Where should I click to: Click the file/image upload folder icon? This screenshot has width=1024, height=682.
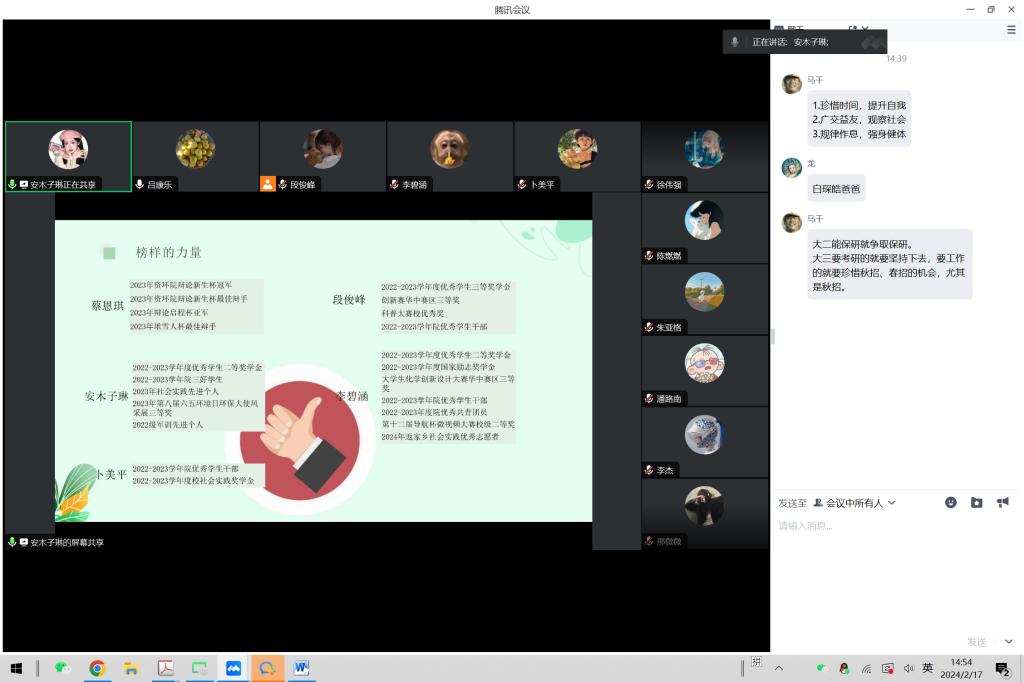(x=976, y=503)
